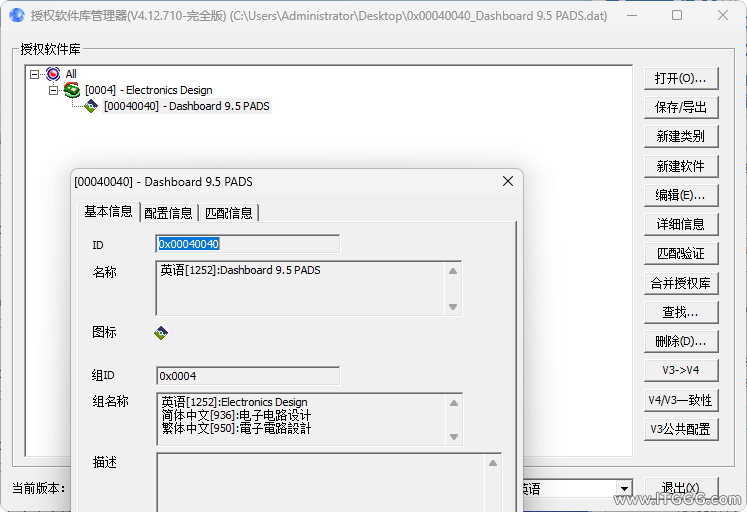Viewport: 747px width, 512px height.
Task: Select [00040040] - Dashboard 9.5 PADS item
Action: point(187,106)
